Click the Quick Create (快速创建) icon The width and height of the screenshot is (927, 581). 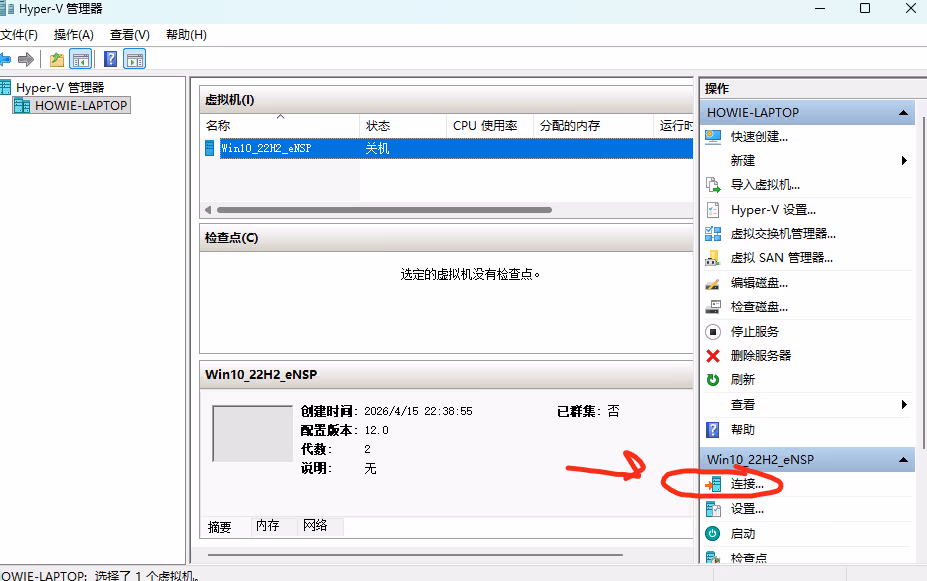[713, 136]
